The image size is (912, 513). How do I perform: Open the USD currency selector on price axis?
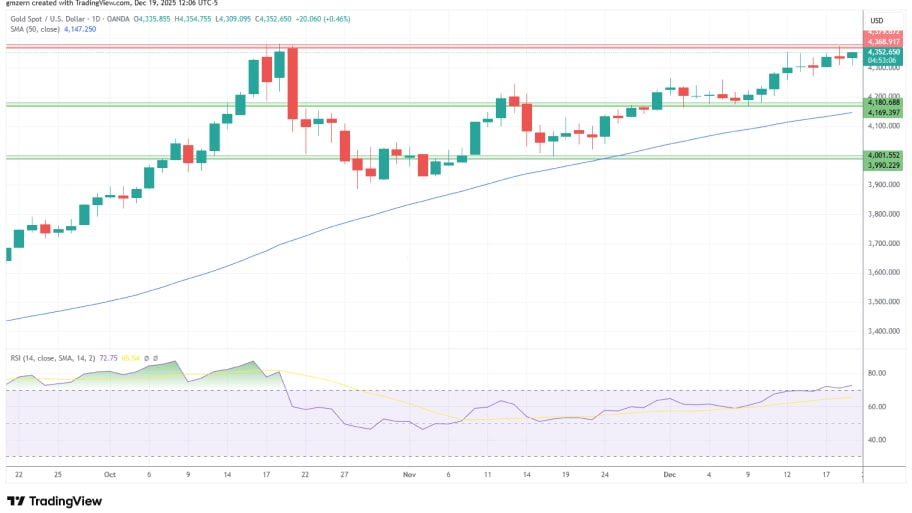point(877,21)
